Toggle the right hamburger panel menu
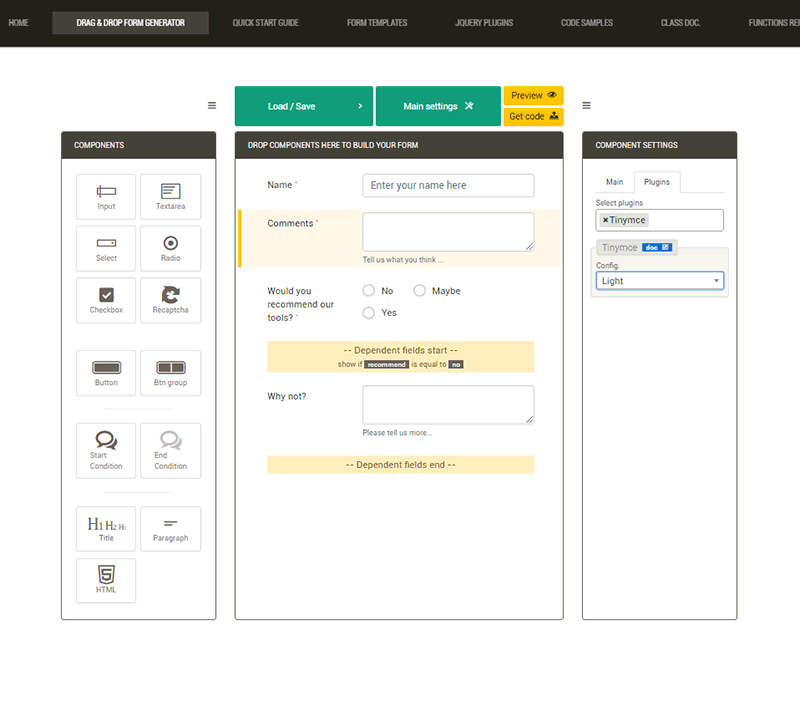The image size is (800, 727). click(586, 106)
